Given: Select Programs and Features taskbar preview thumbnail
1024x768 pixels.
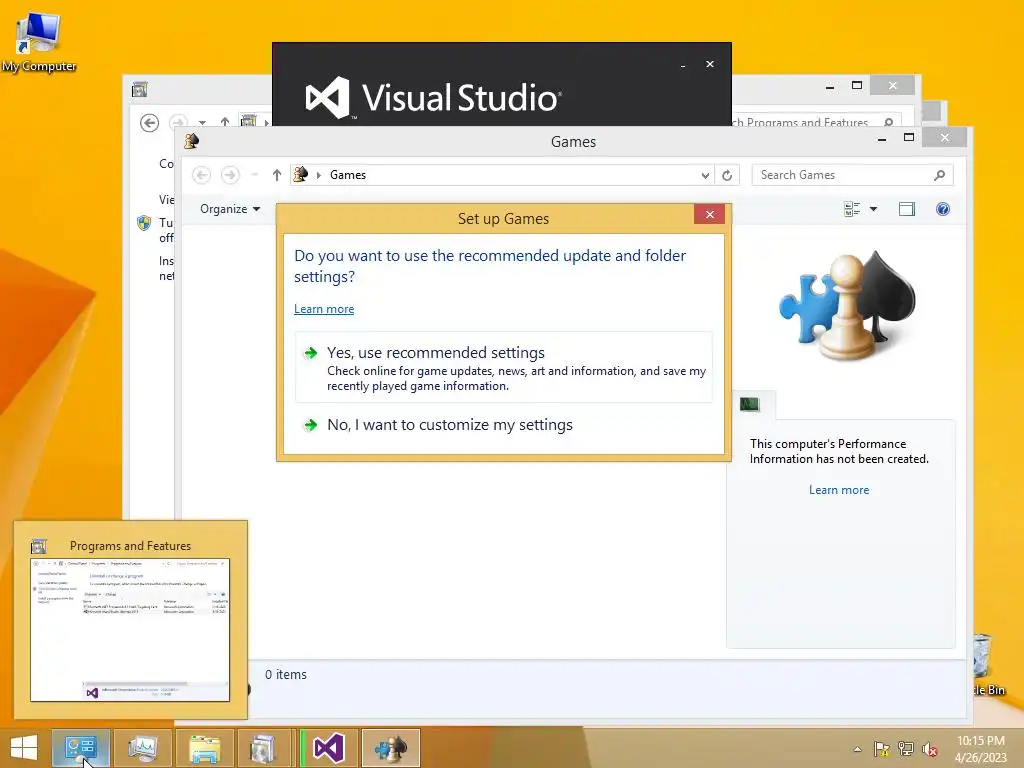Looking at the screenshot, I should pyautogui.click(x=130, y=630).
